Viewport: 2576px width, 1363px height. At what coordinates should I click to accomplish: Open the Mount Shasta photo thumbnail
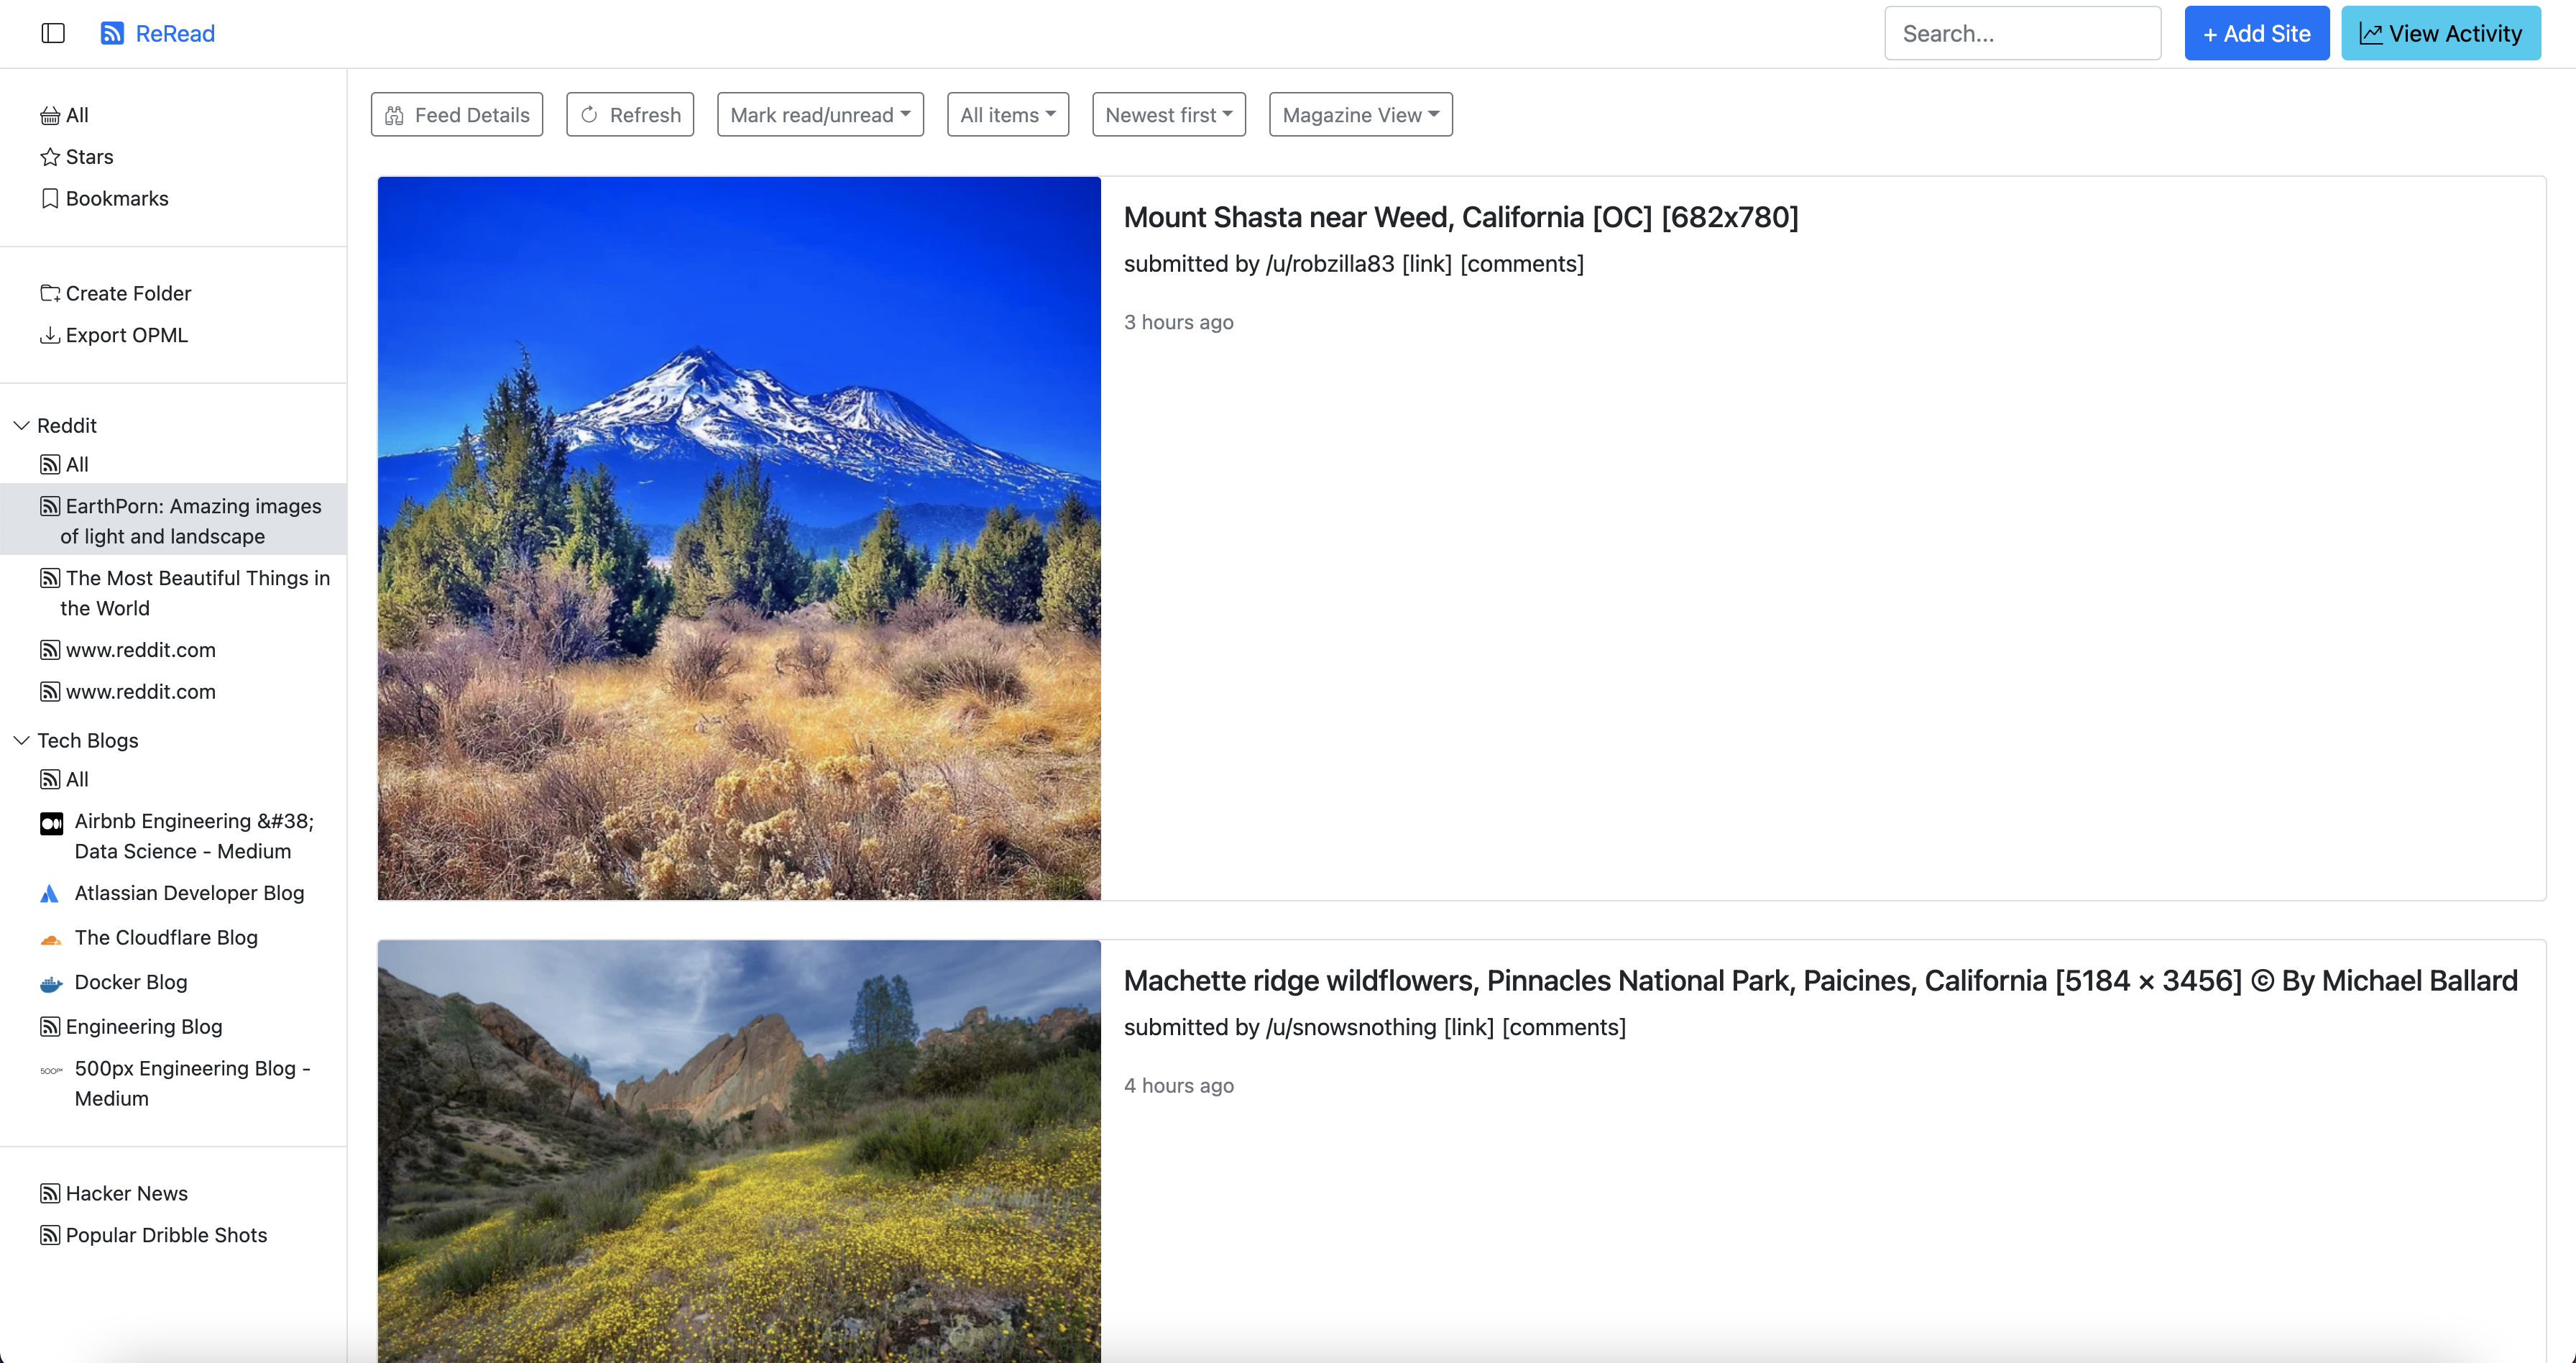tap(739, 538)
